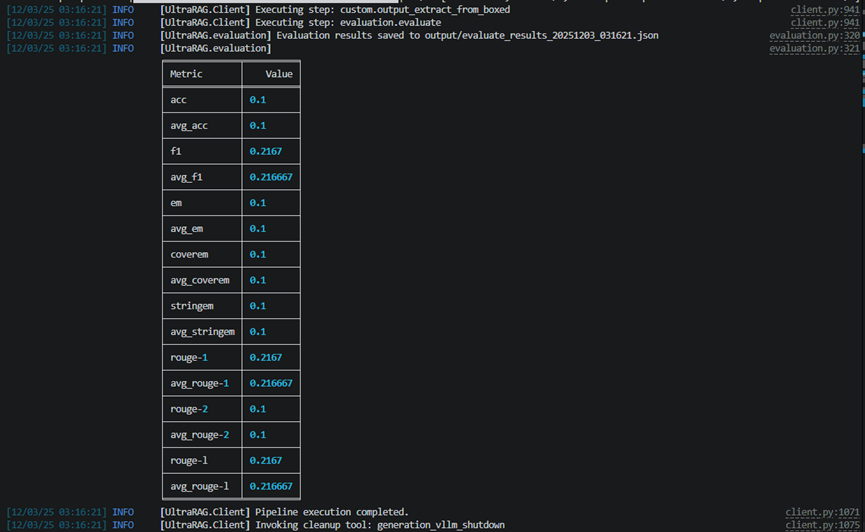Select the stringem metric name cell

point(202,306)
